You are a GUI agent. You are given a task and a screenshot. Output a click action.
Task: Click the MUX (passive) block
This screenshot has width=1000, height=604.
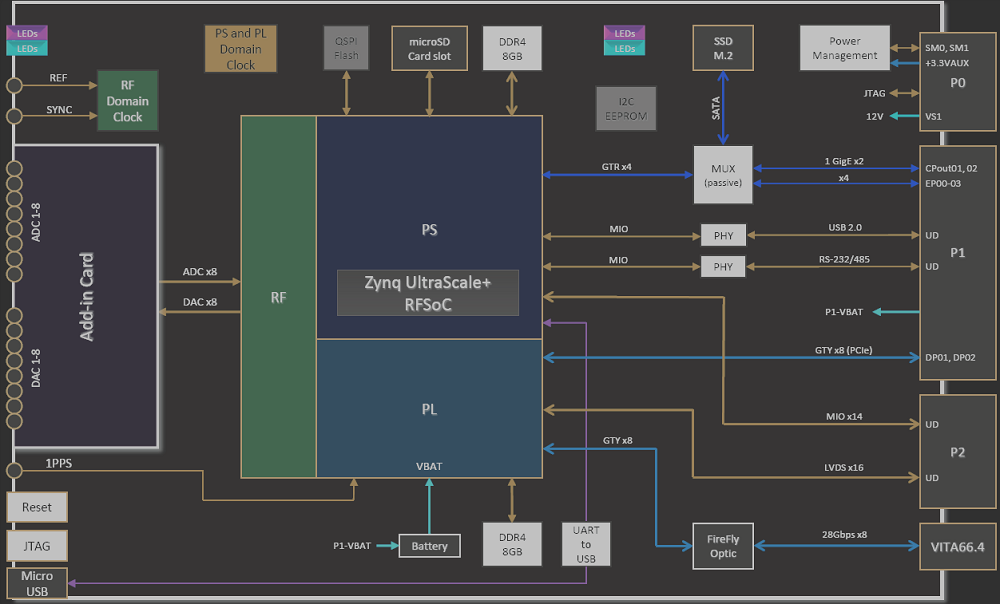tap(723, 175)
